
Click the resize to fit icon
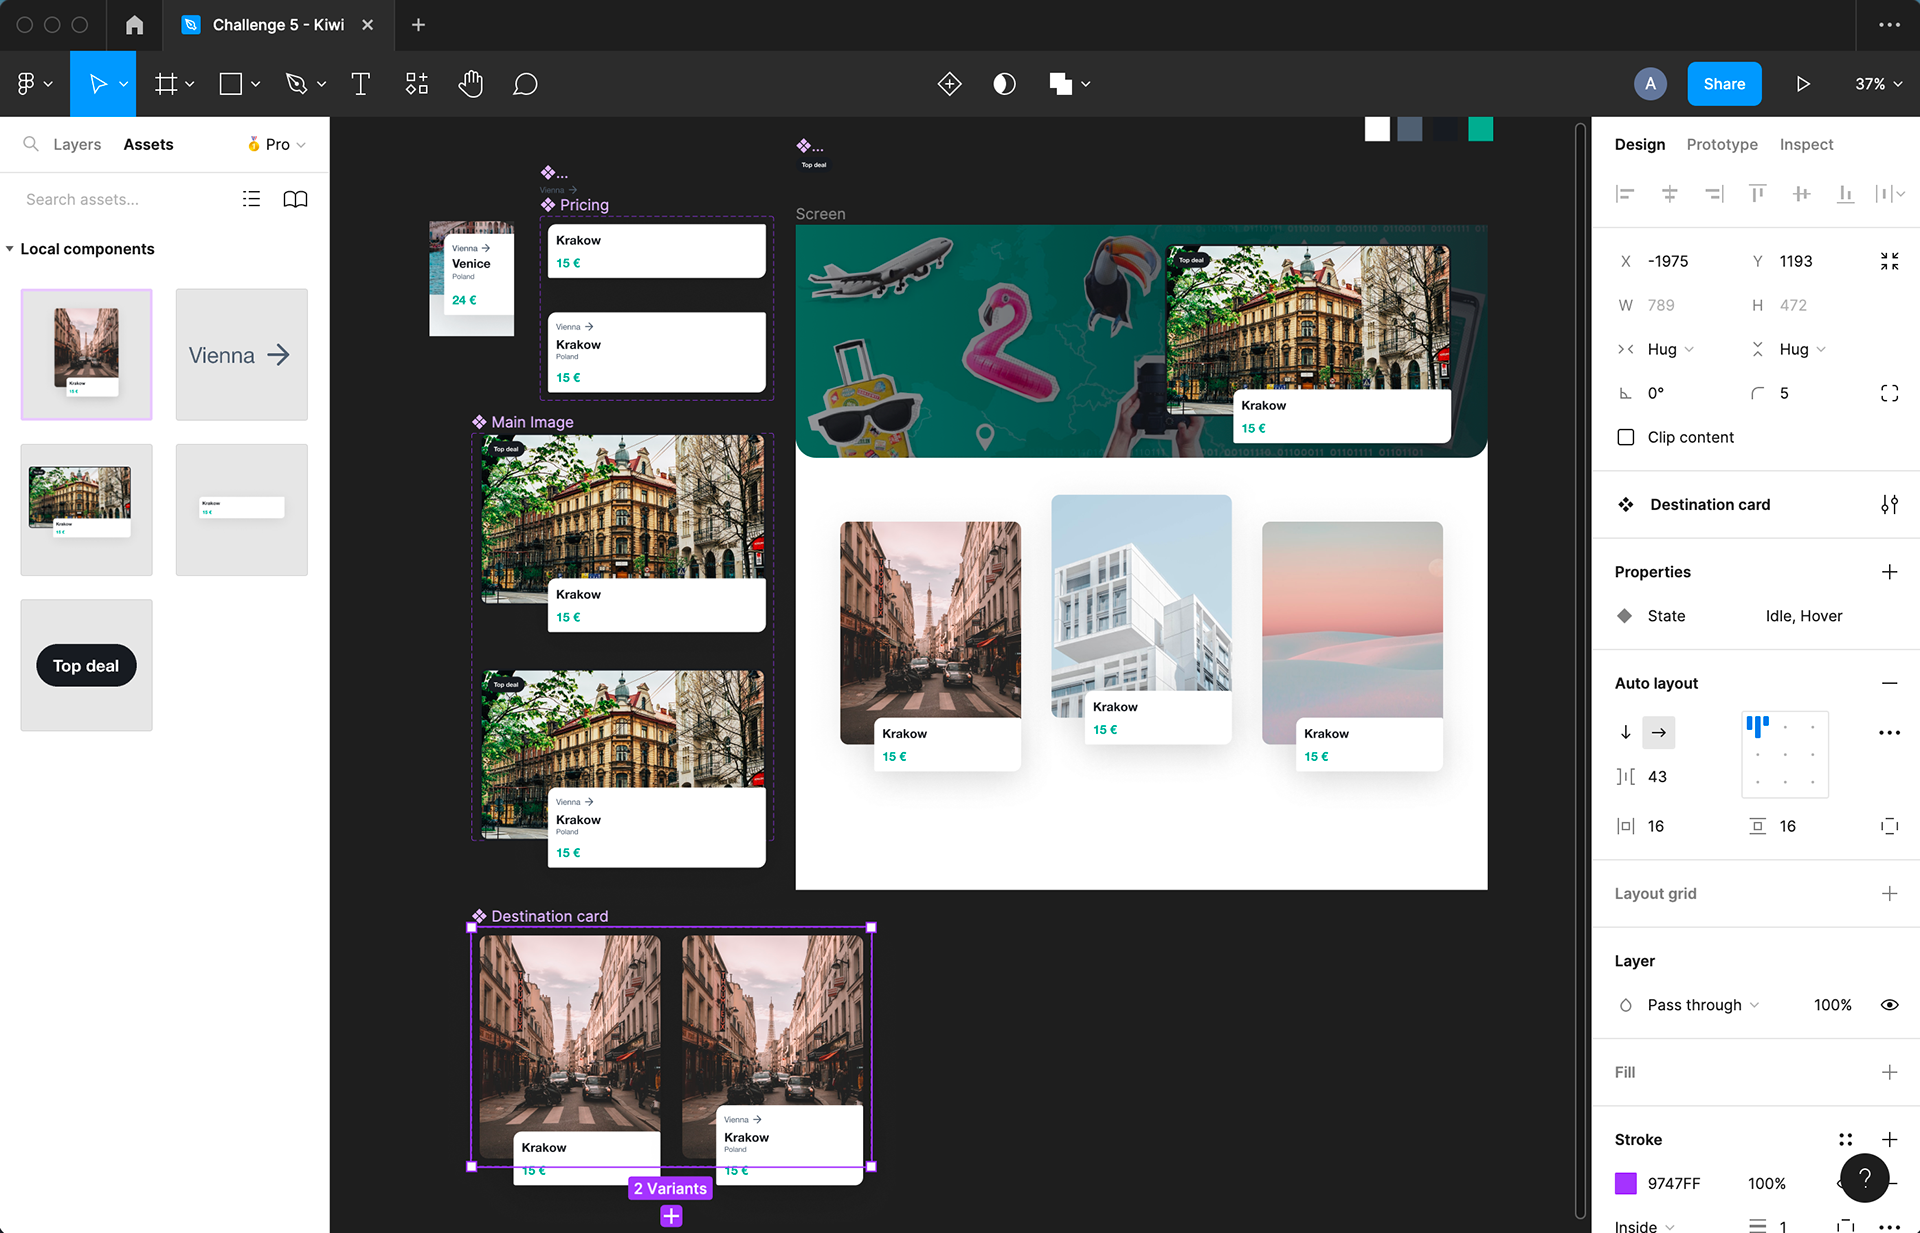tap(1889, 261)
